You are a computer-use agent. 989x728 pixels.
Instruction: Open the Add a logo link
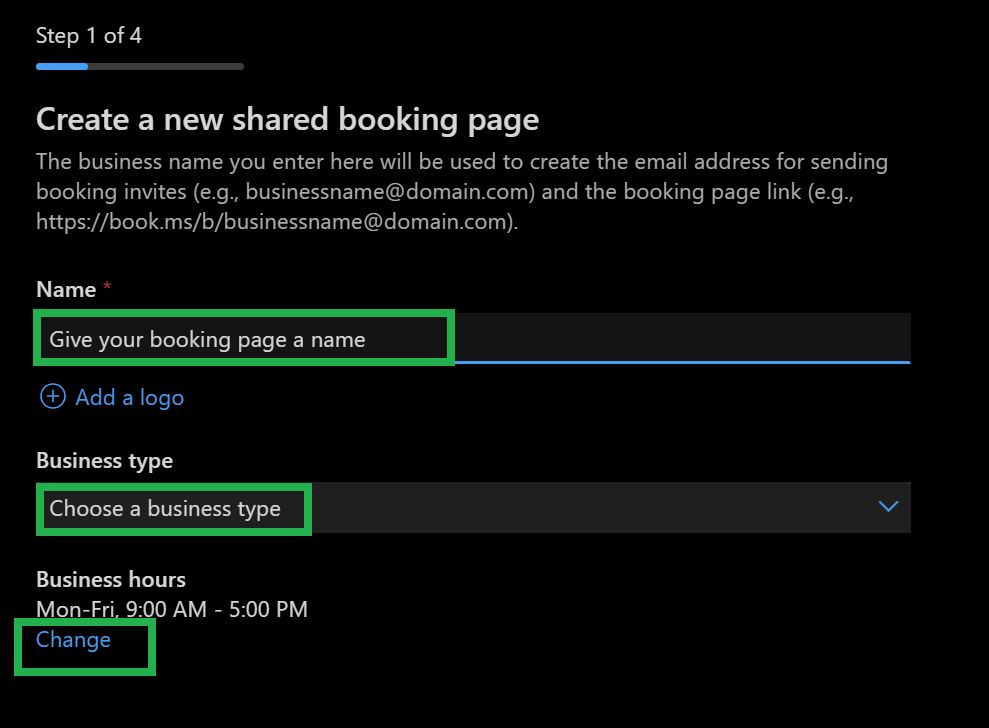pyautogui.click(x=129, y=397)
